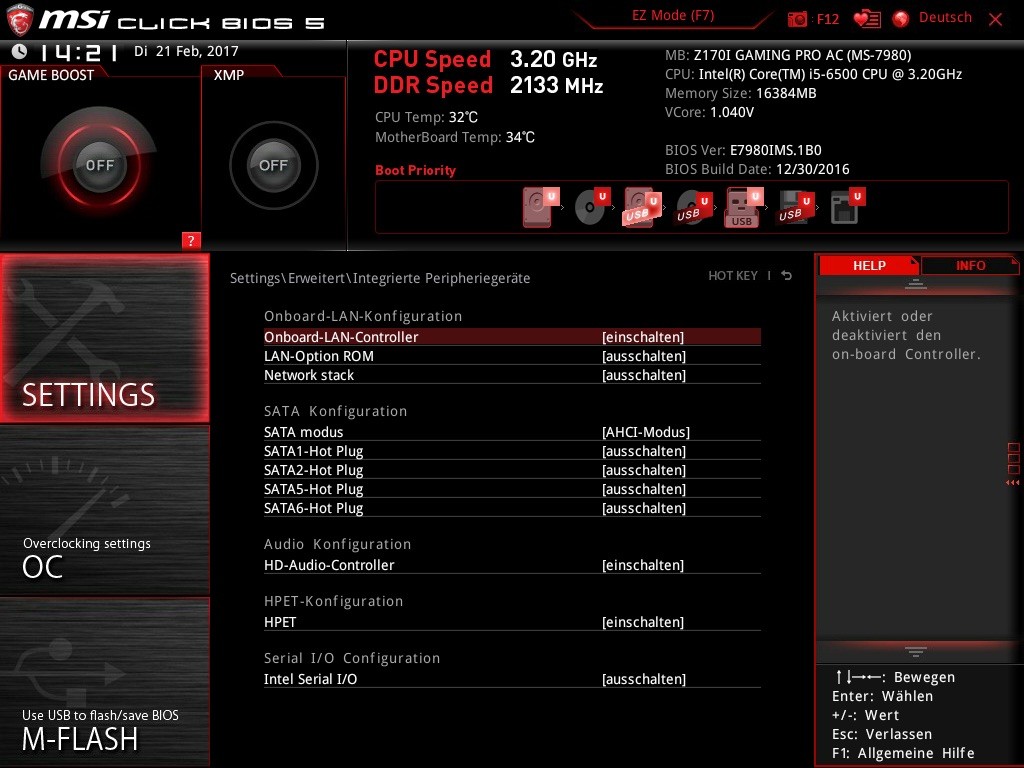This screenshot has height=768, width=1024.
Task: Open the SETTINGS section
Action: (104, 338)
